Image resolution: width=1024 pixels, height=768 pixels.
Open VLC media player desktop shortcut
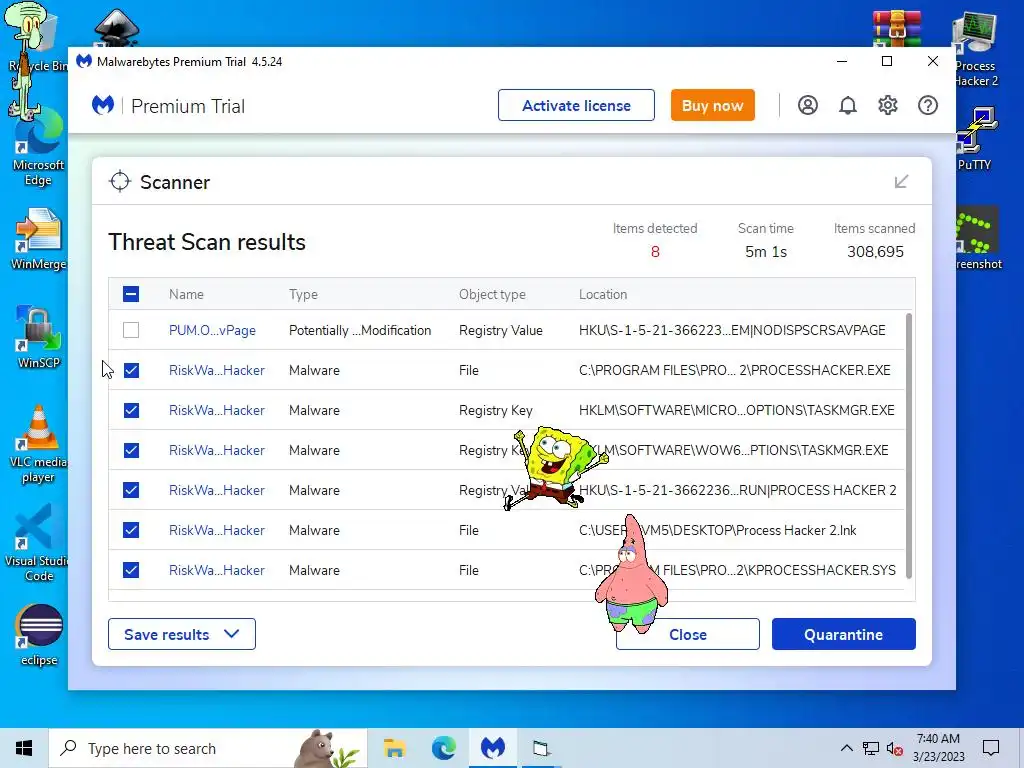[38, 444]
